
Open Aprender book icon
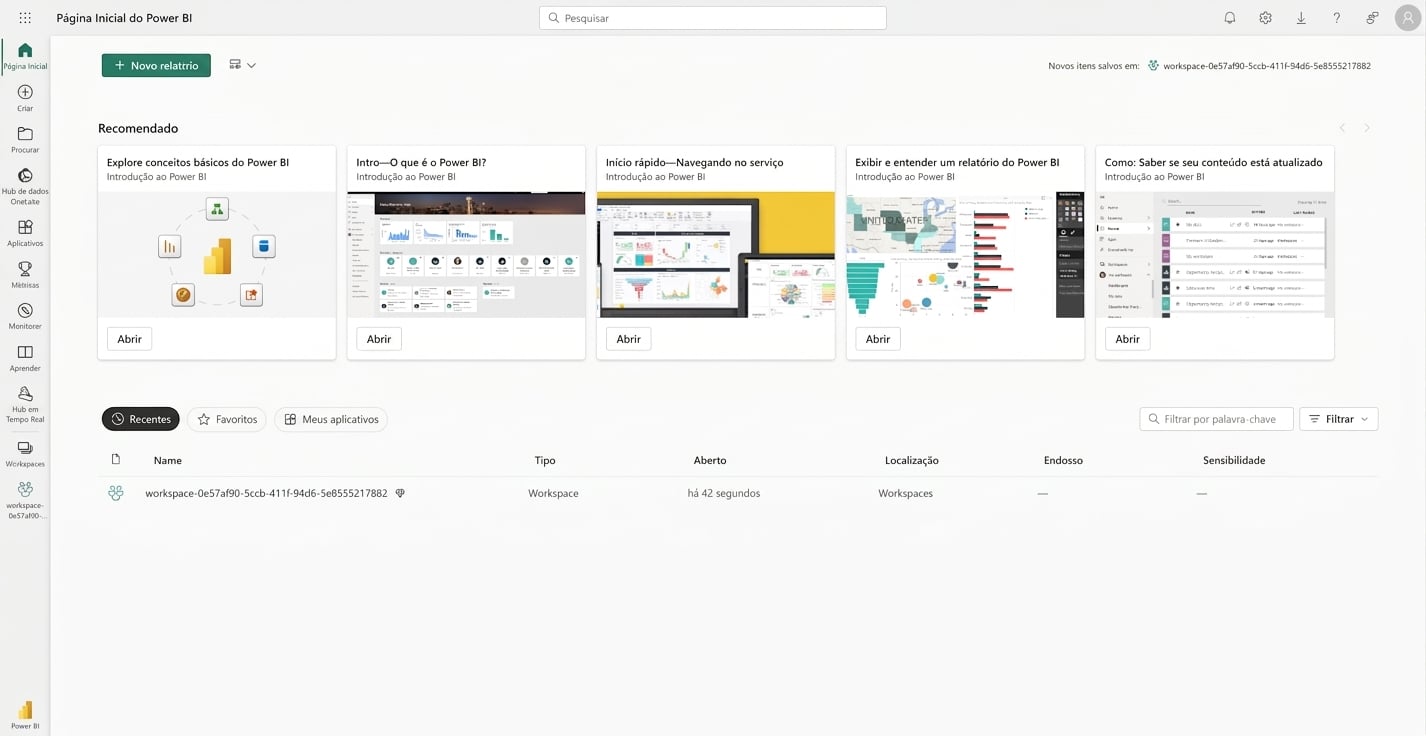25,358
